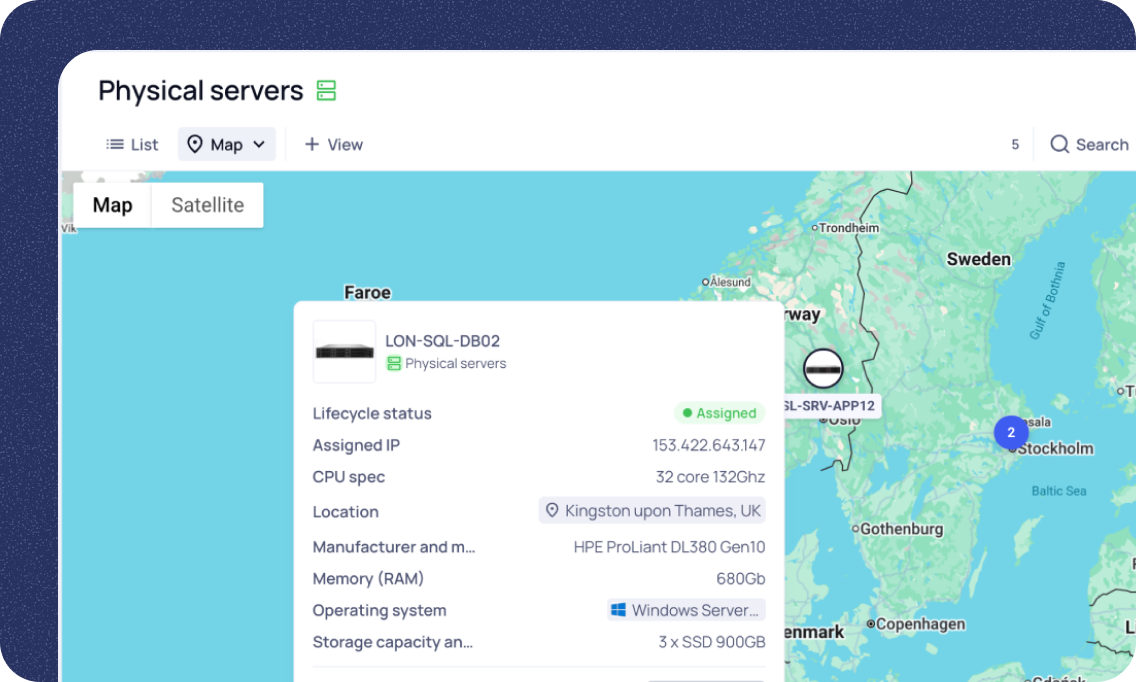Click the magnifier Search icon
The width and height of the screenshot is (1136, 682).
pos(1059,145)
